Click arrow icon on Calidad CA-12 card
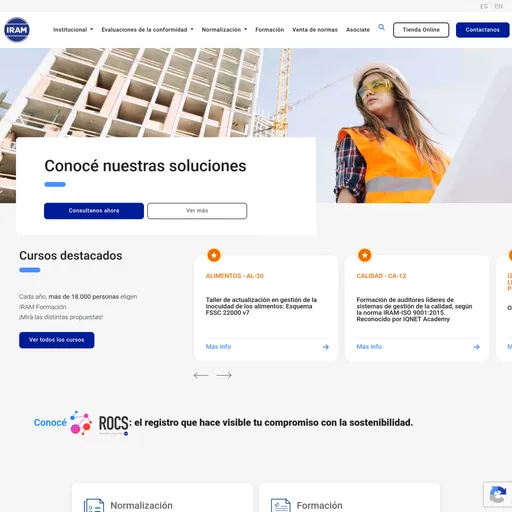Viewport: 512px width, 512px height. tap(476, 347)
